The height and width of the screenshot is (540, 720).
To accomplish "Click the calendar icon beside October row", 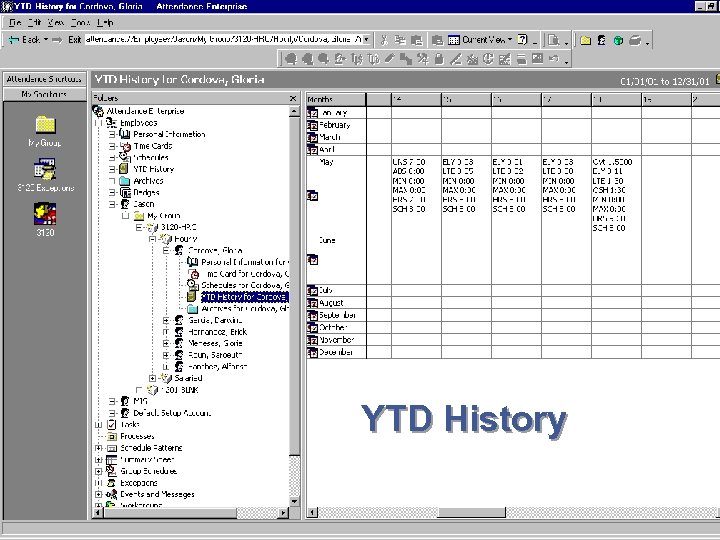I will tap(312, 328).
